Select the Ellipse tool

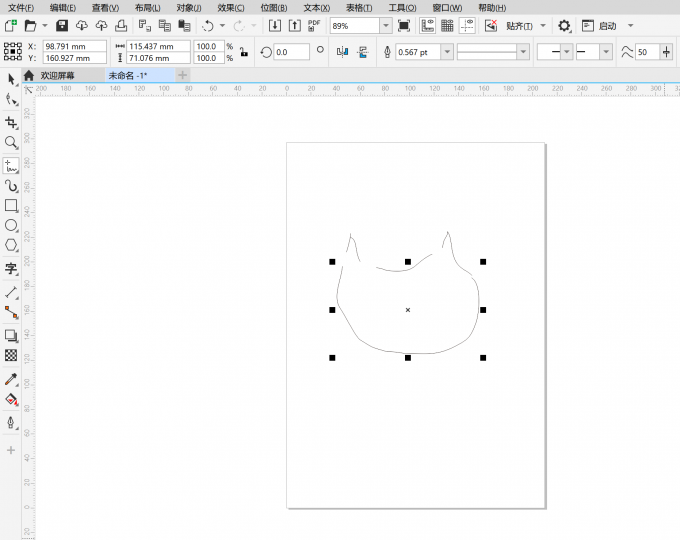click(x=11, y=226)
